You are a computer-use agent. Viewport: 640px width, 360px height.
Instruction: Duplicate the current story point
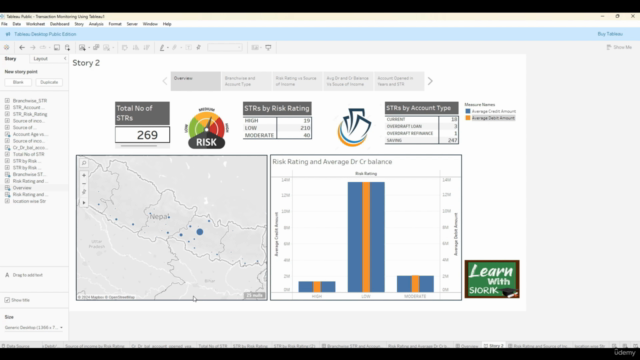point(49,82)
